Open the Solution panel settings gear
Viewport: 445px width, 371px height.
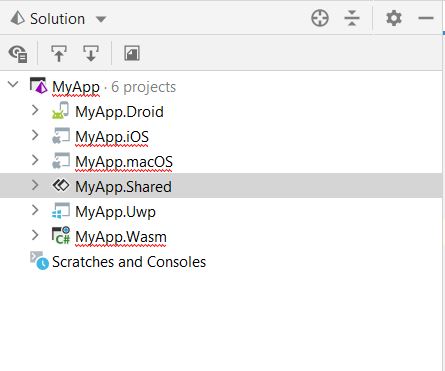[394, 18]
